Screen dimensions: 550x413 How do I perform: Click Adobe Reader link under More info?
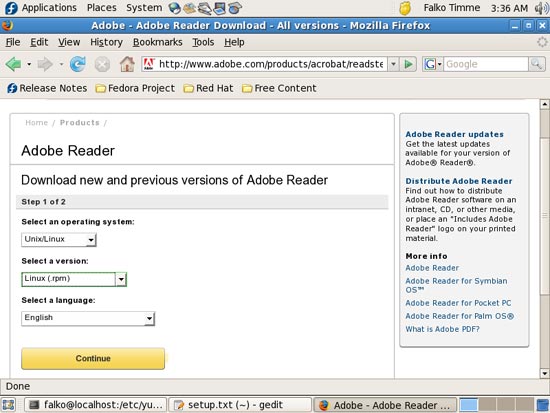(432, 268)
